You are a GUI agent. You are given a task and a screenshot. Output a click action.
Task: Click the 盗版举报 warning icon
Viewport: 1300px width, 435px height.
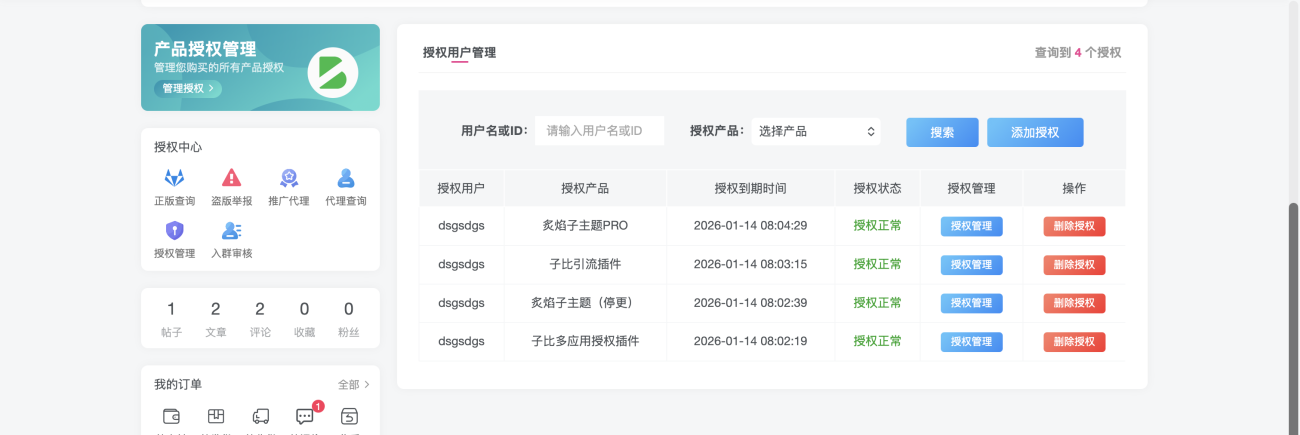[x=231, y=179]
